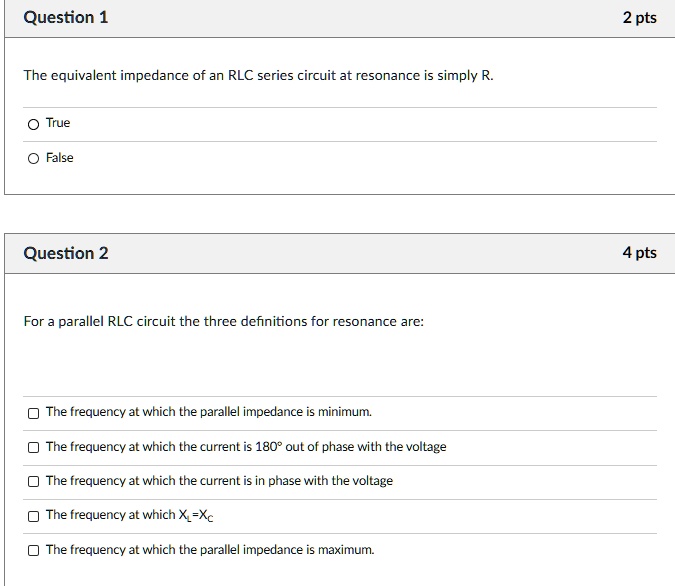Click the Question 2 heading

(x=66, y=253)
